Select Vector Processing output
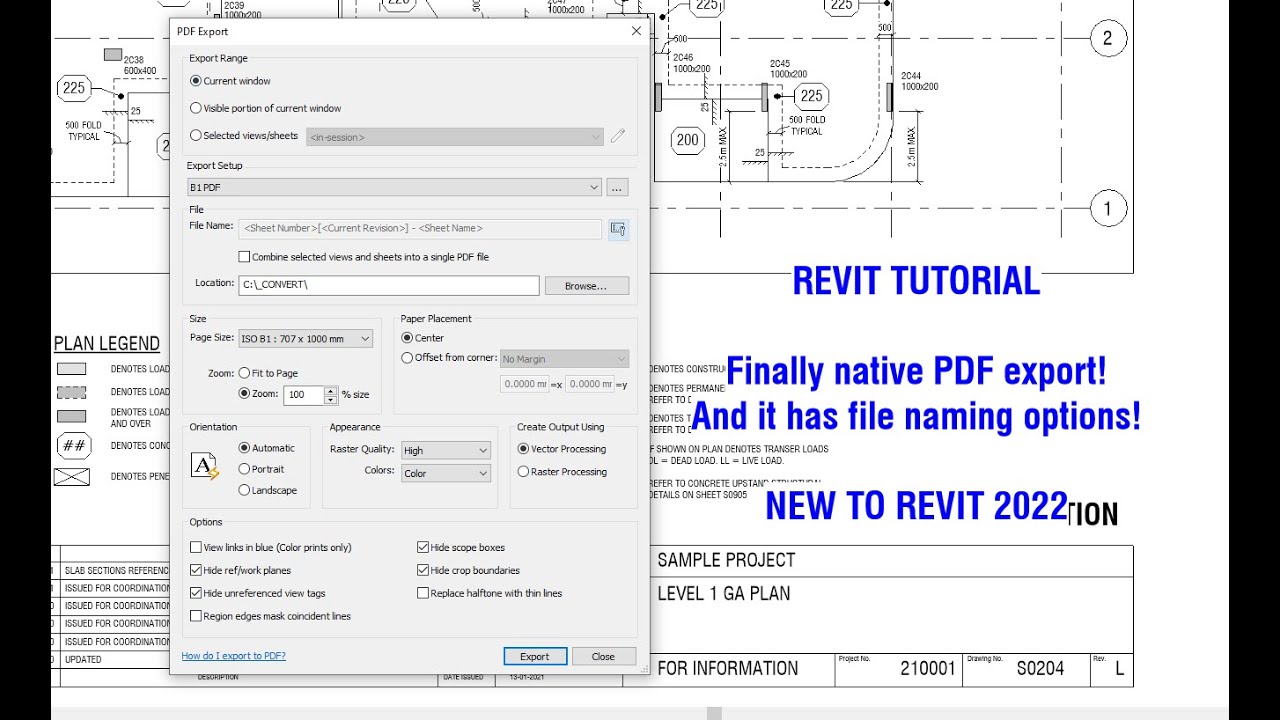Image resolution: width=1280 pixels, height=720 pixels. [x=523, y=449]
